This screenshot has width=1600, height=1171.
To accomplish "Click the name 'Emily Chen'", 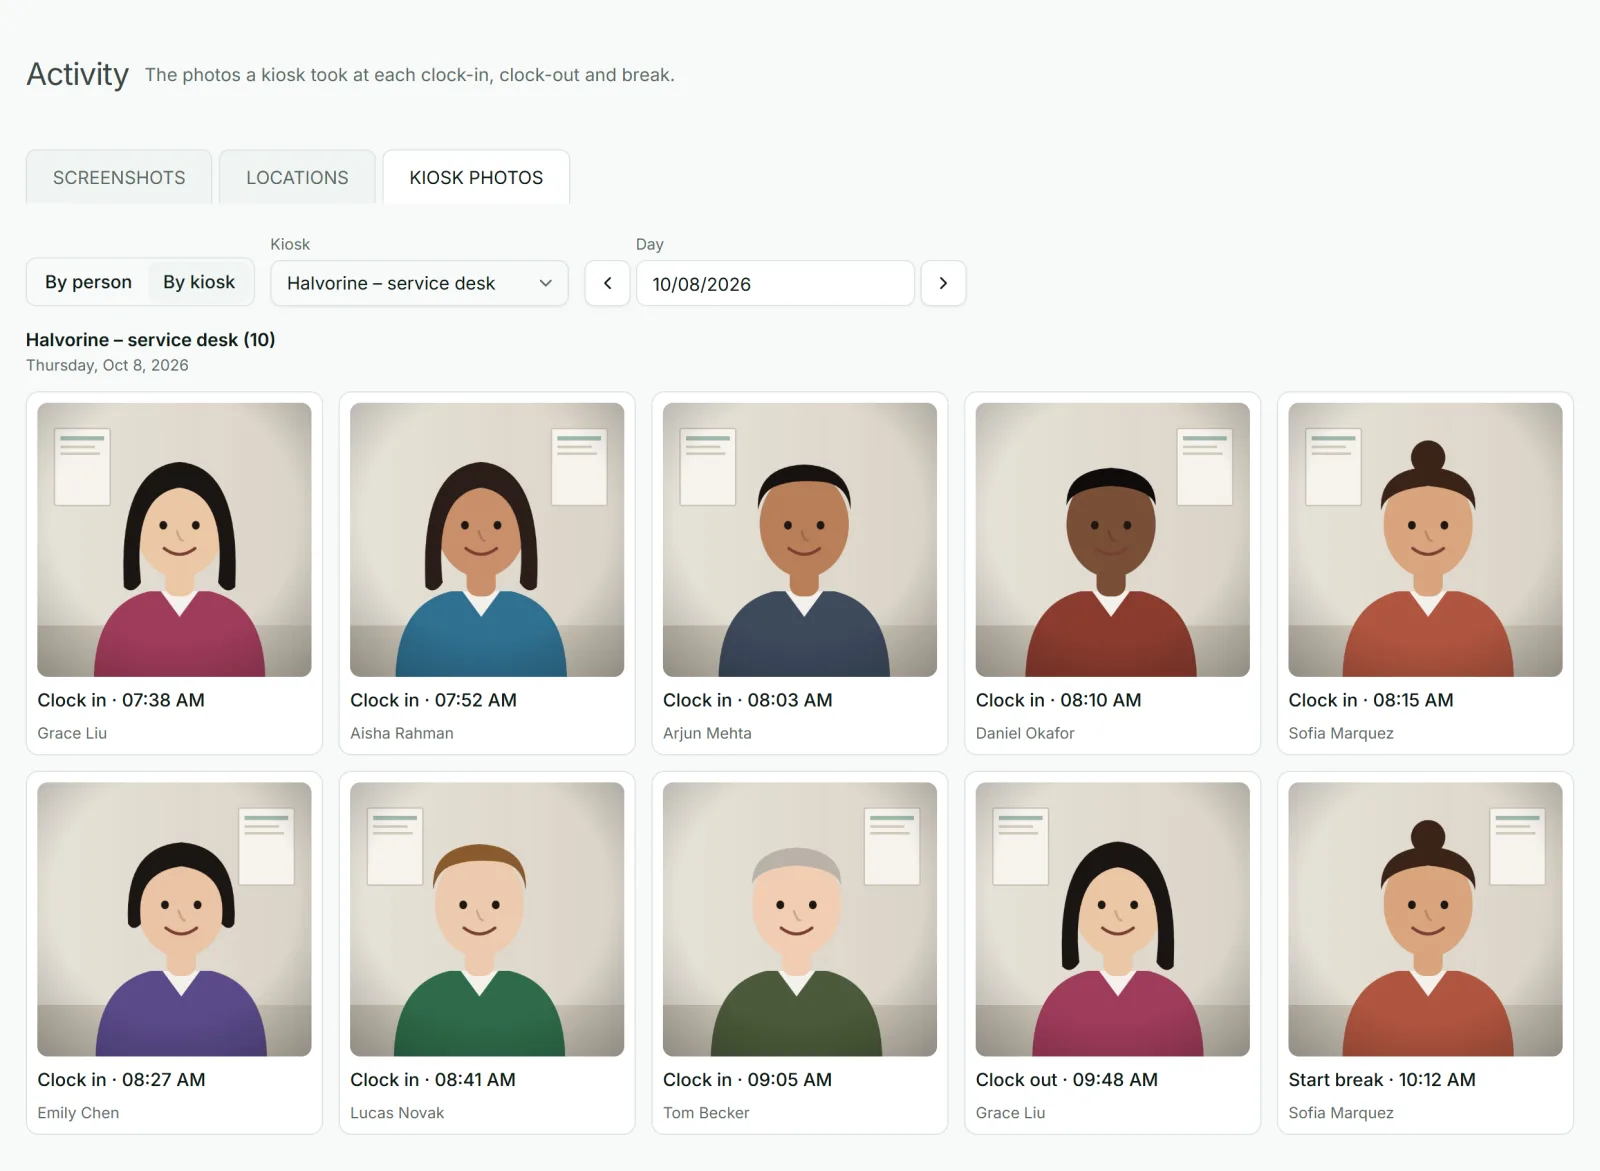I will click(78, 1113).
